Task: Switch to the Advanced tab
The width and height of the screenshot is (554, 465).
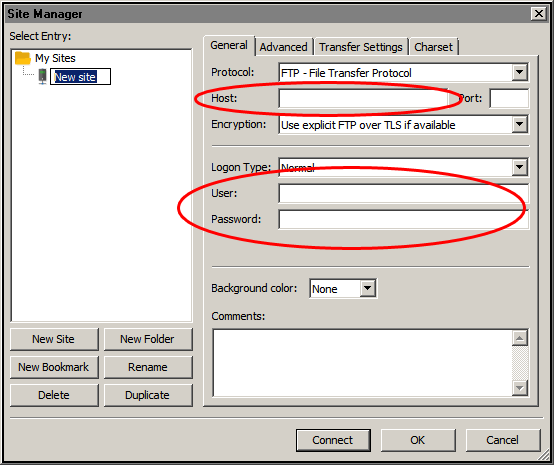Action: click(284, 47)
